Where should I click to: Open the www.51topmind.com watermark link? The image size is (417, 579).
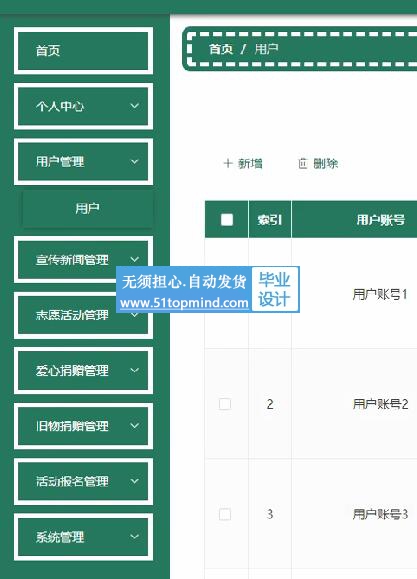click(184, 303)
